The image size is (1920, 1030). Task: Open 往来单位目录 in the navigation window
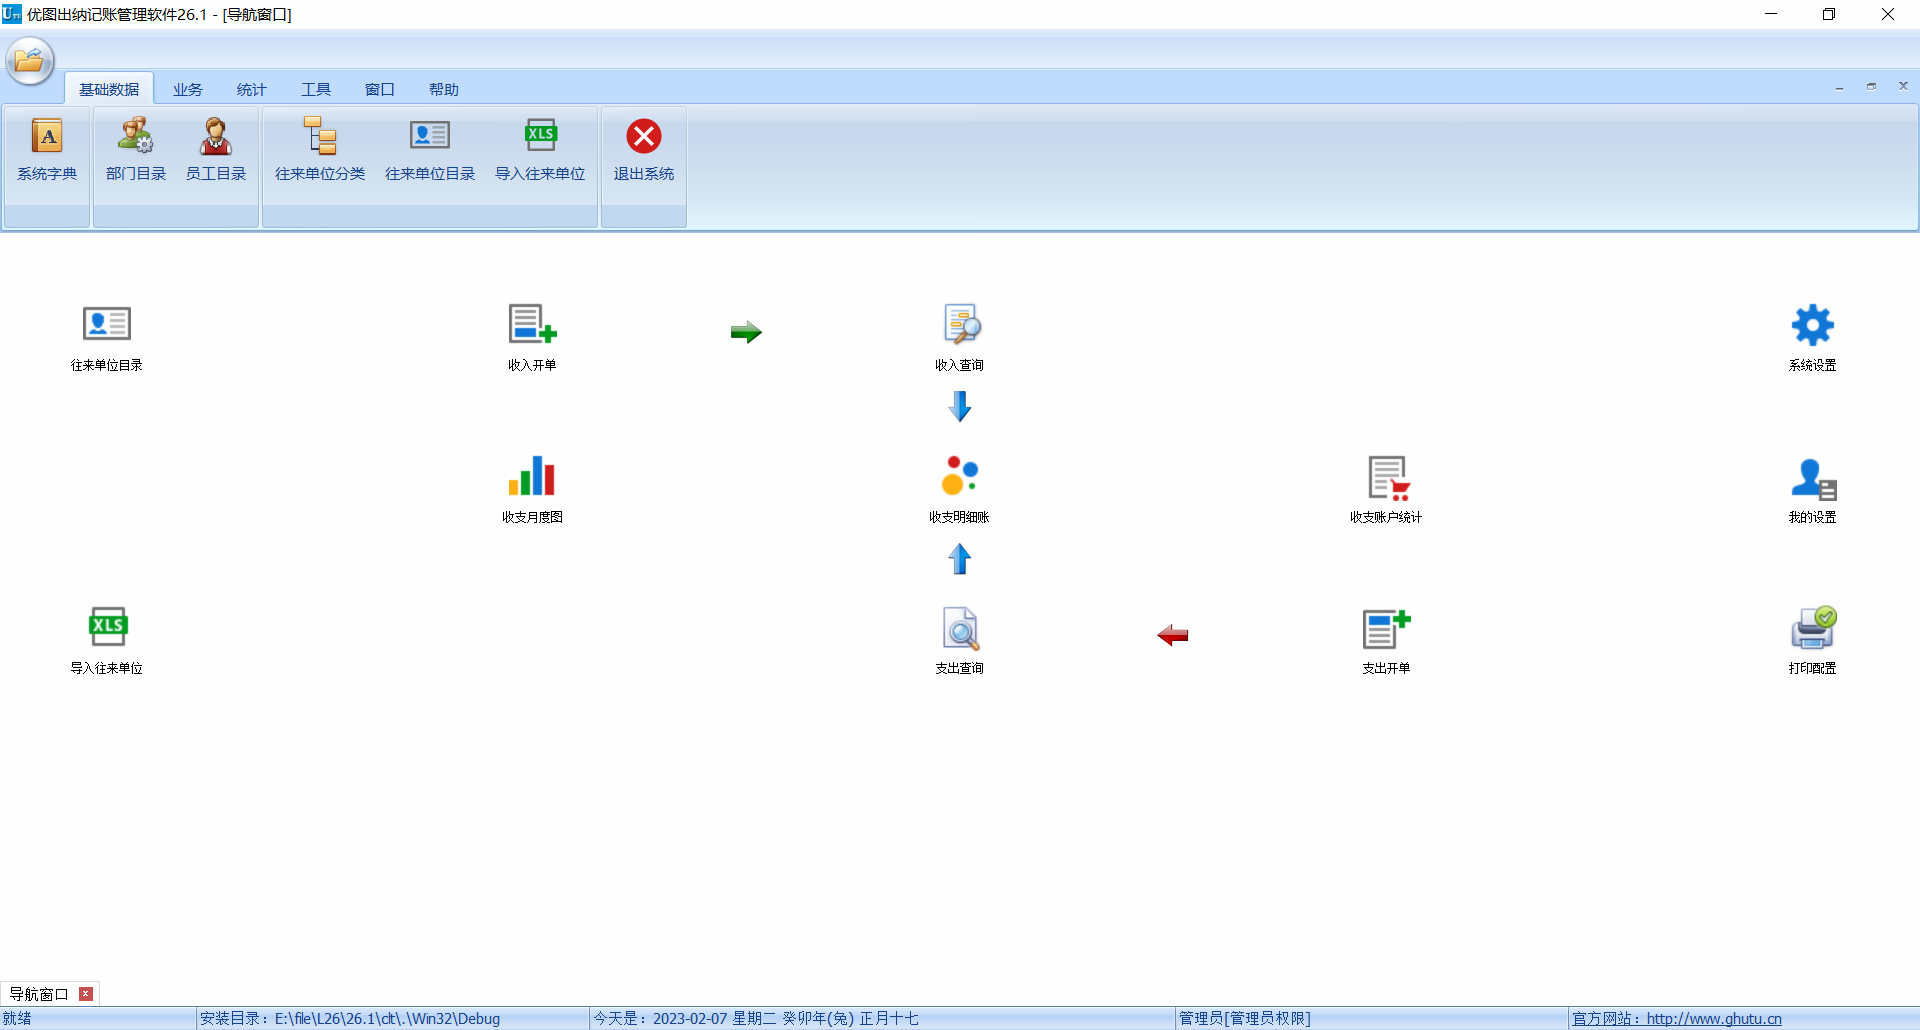tap(107, 338)
